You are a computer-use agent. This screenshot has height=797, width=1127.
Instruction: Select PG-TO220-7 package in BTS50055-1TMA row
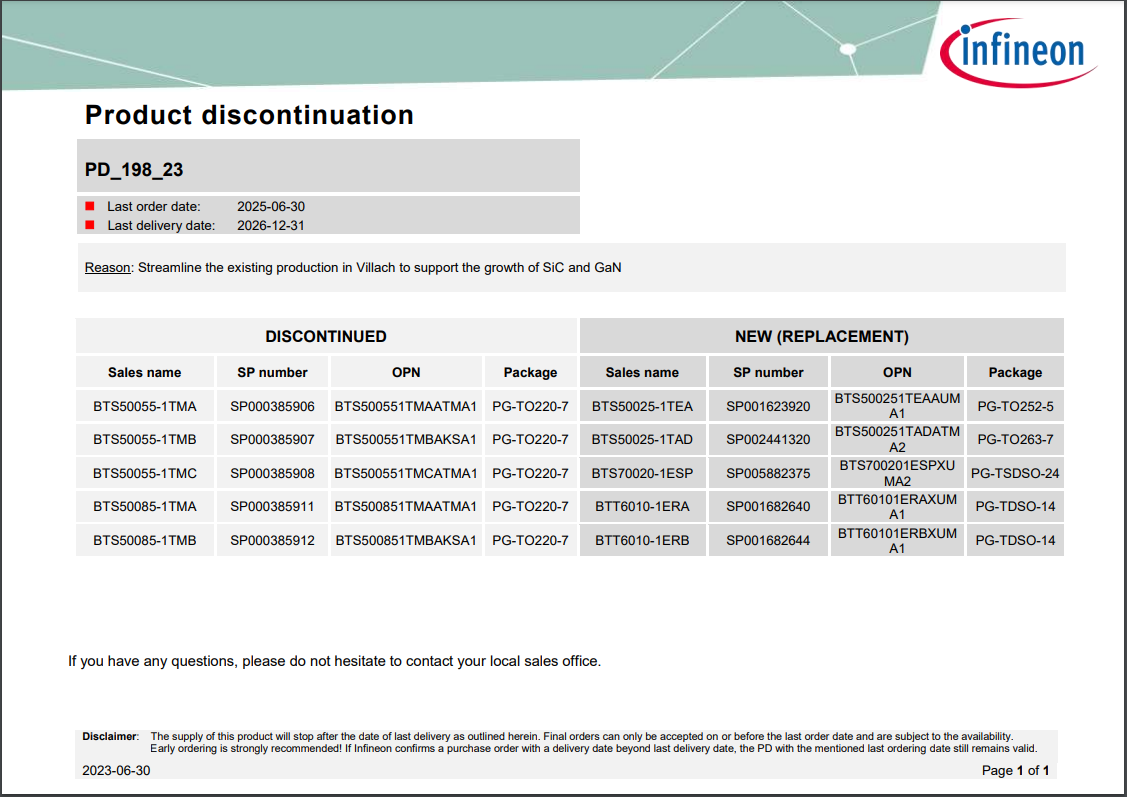530,406
